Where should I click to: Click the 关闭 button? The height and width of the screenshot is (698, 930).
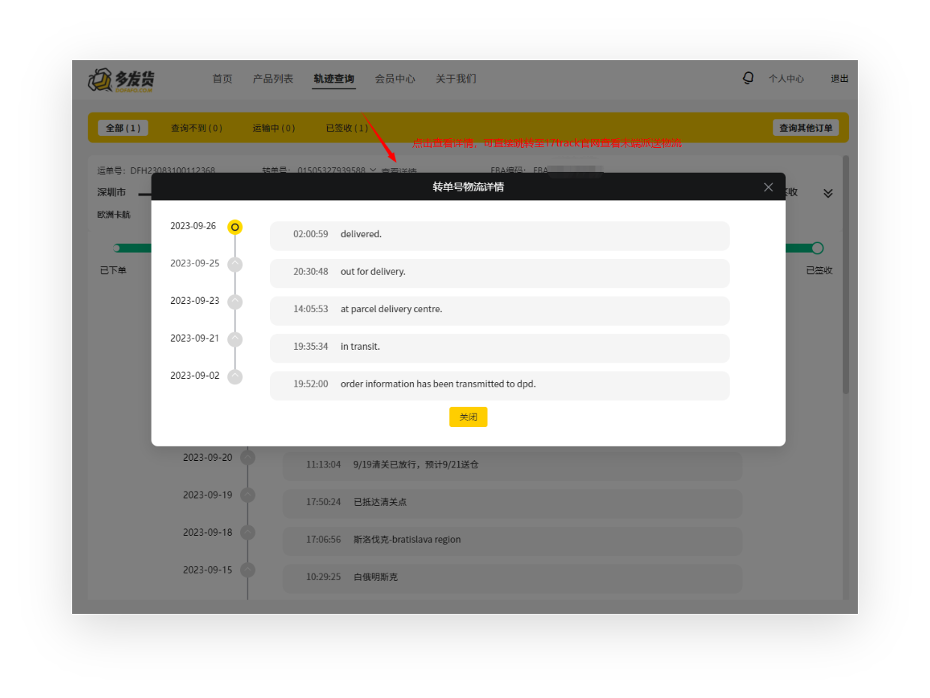[468, 417]
